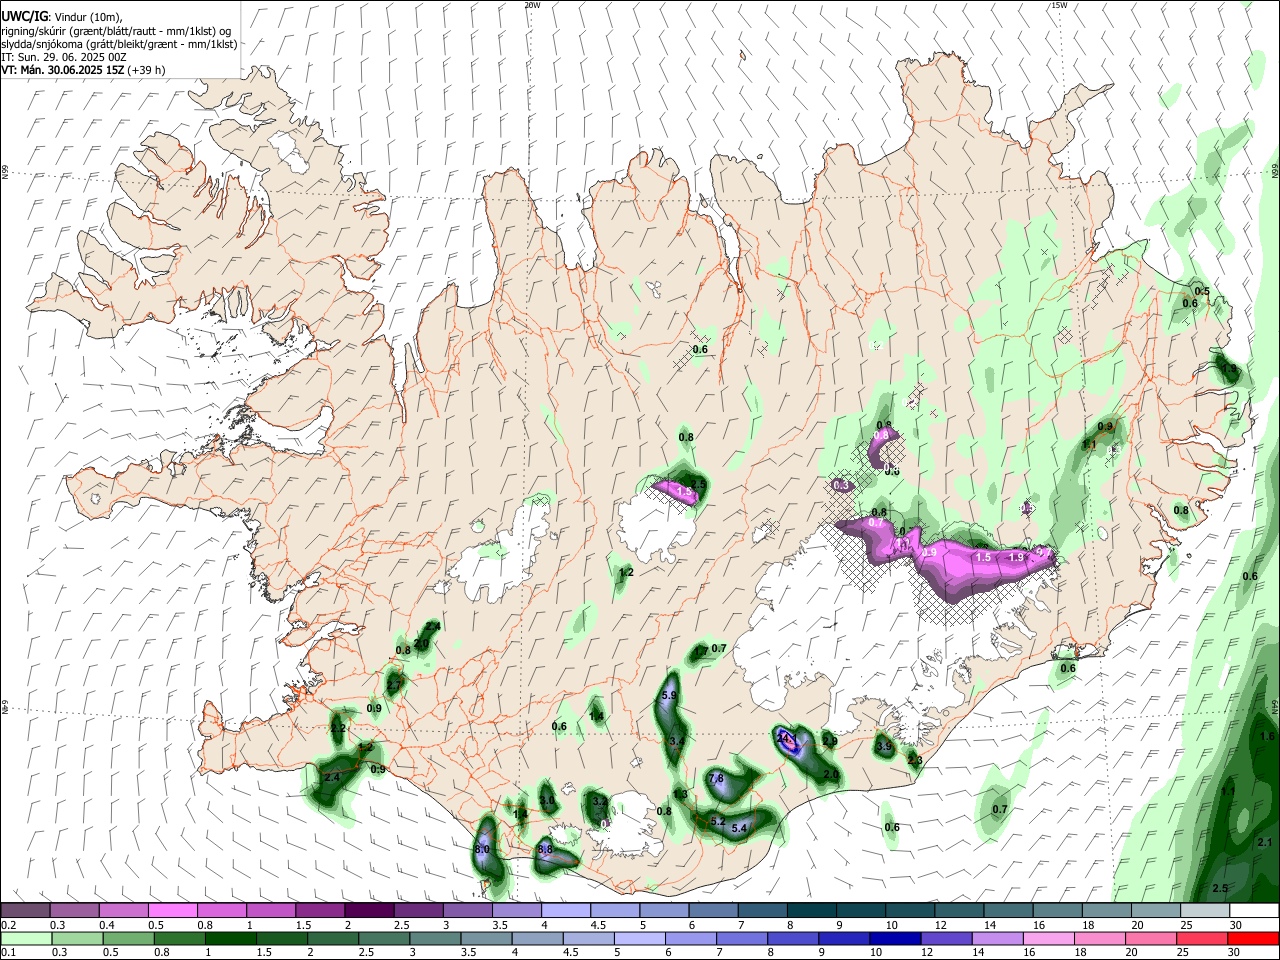This screenshot has height=960, width=1280.
Task: Select the light pink 16 swatch in bottom legend row
Action: point(1047,939)
